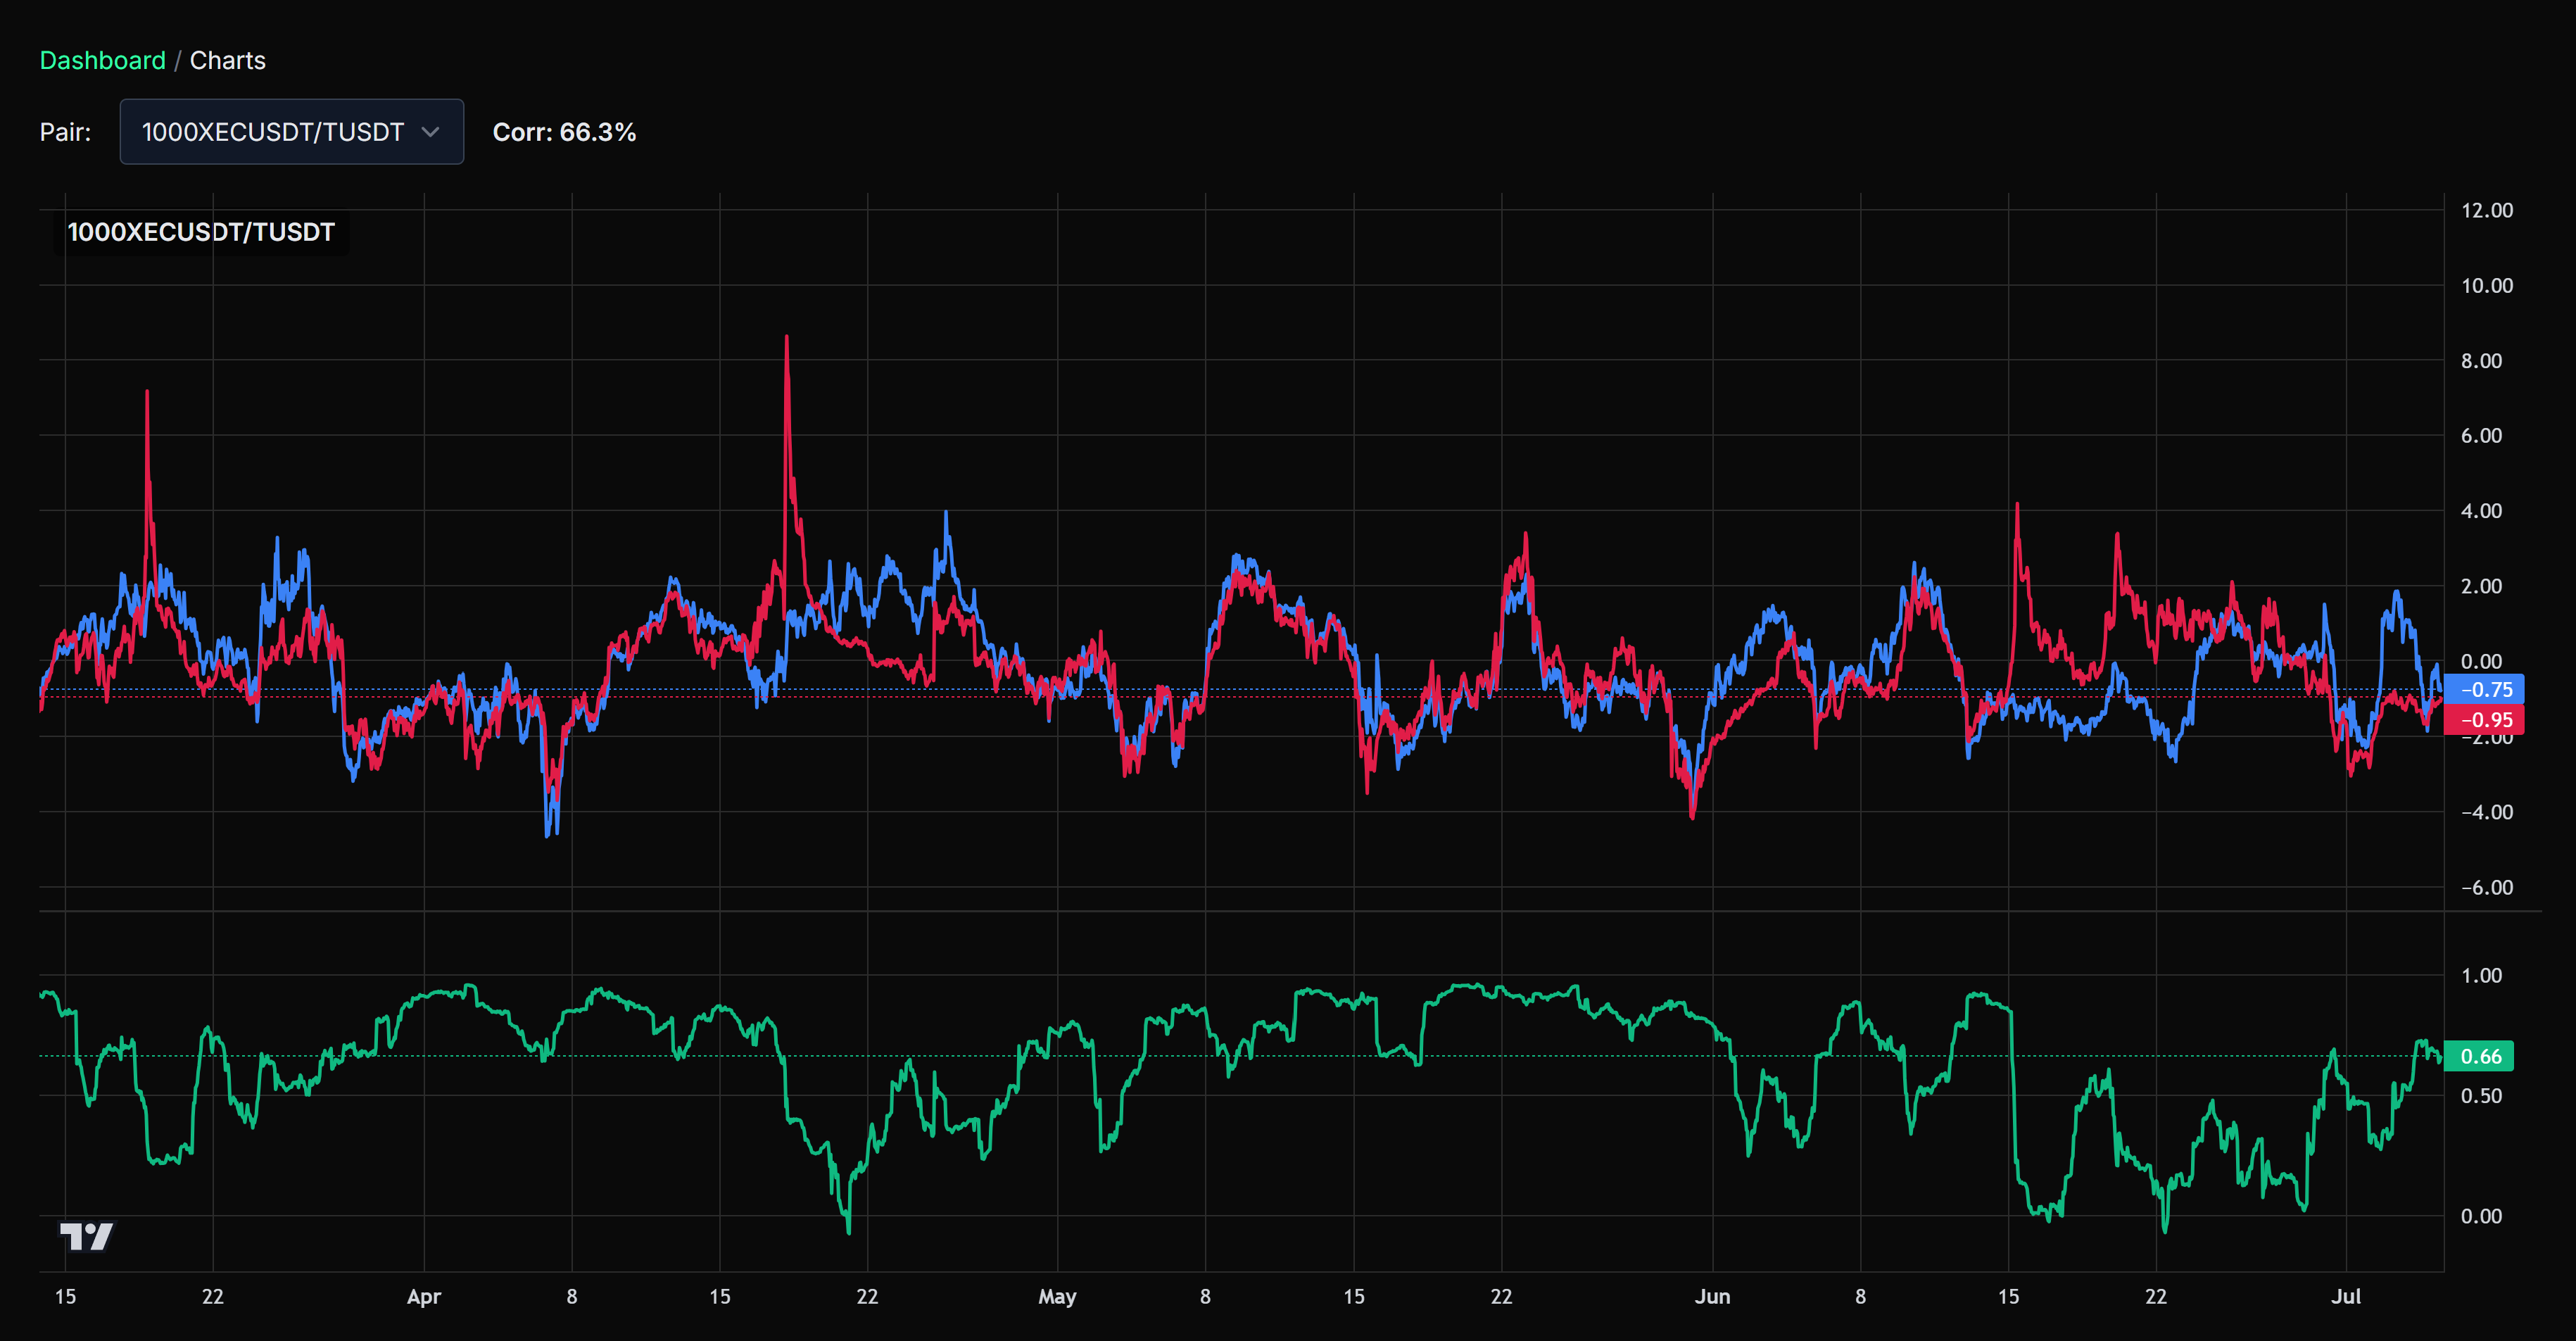Click the Jun marker on time axis

tap(1712, 1297)
